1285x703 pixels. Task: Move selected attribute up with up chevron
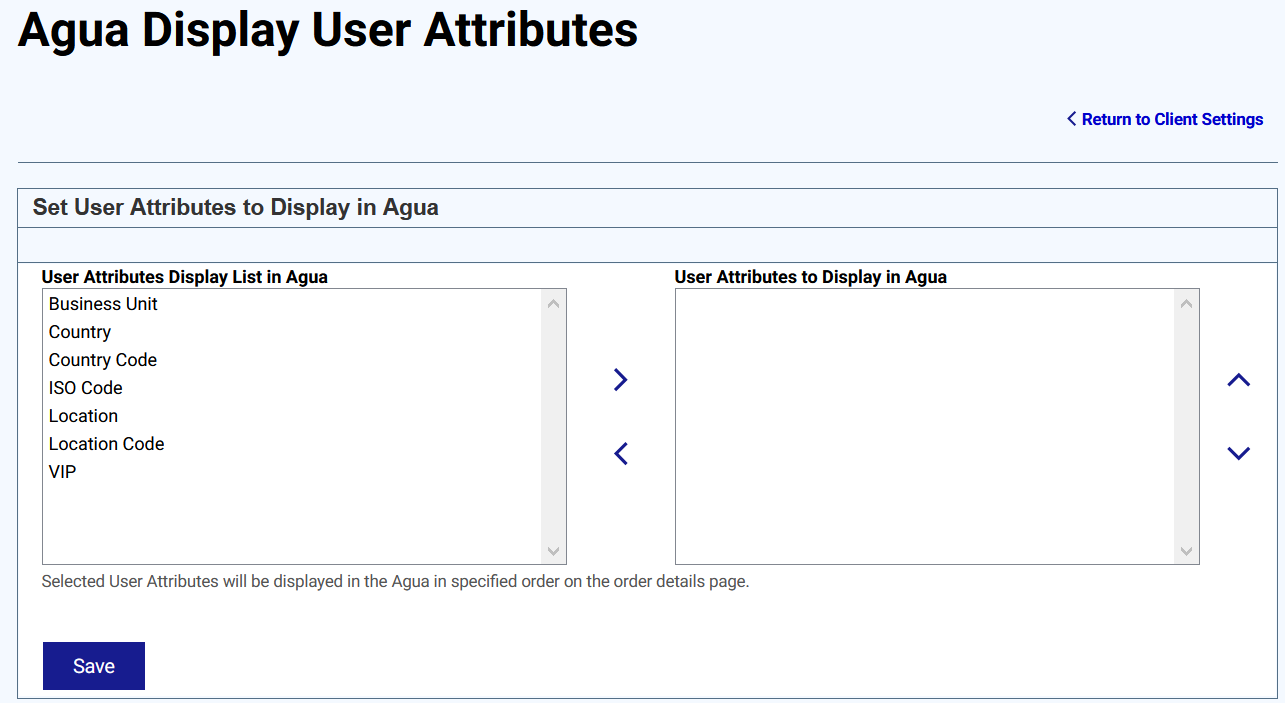(1238, 380)
